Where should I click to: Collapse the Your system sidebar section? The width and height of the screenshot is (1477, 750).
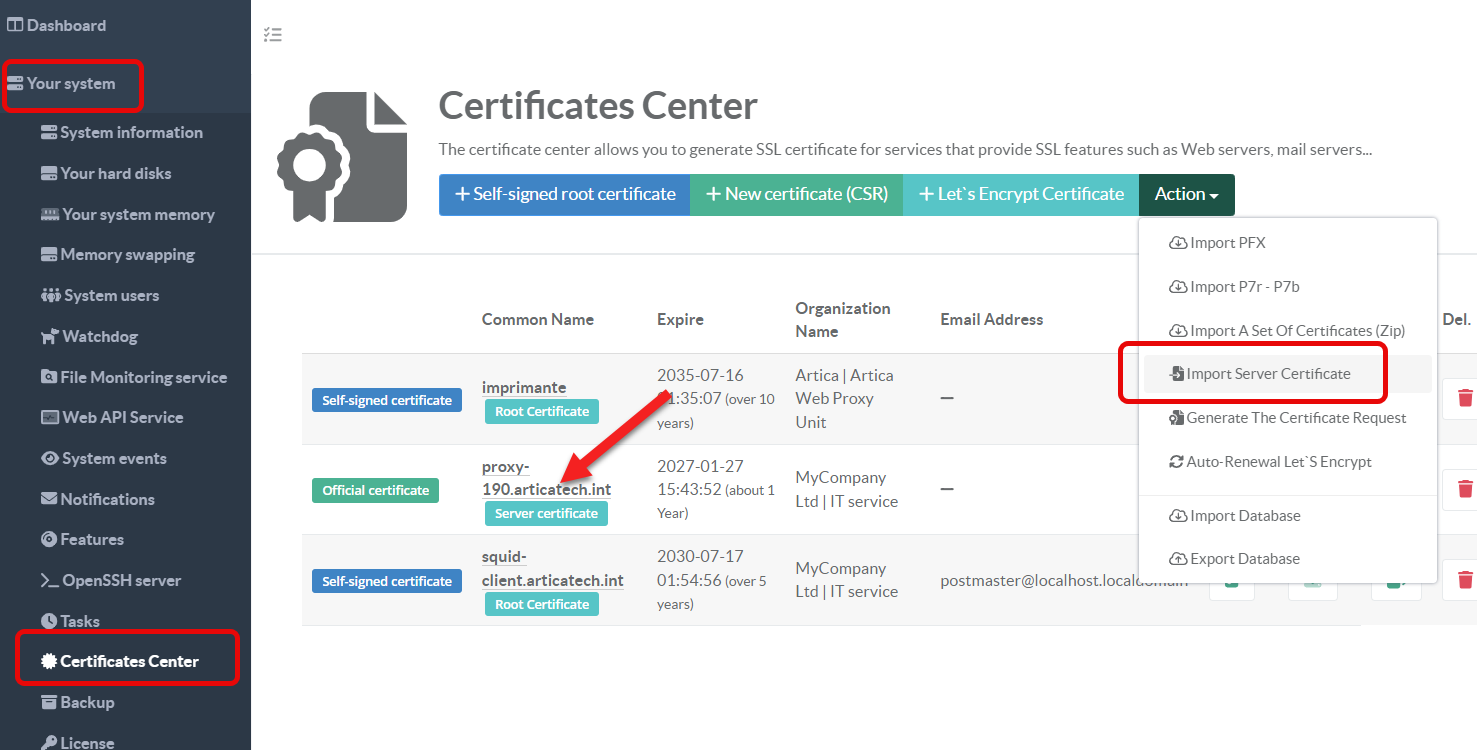pos(71,84)
